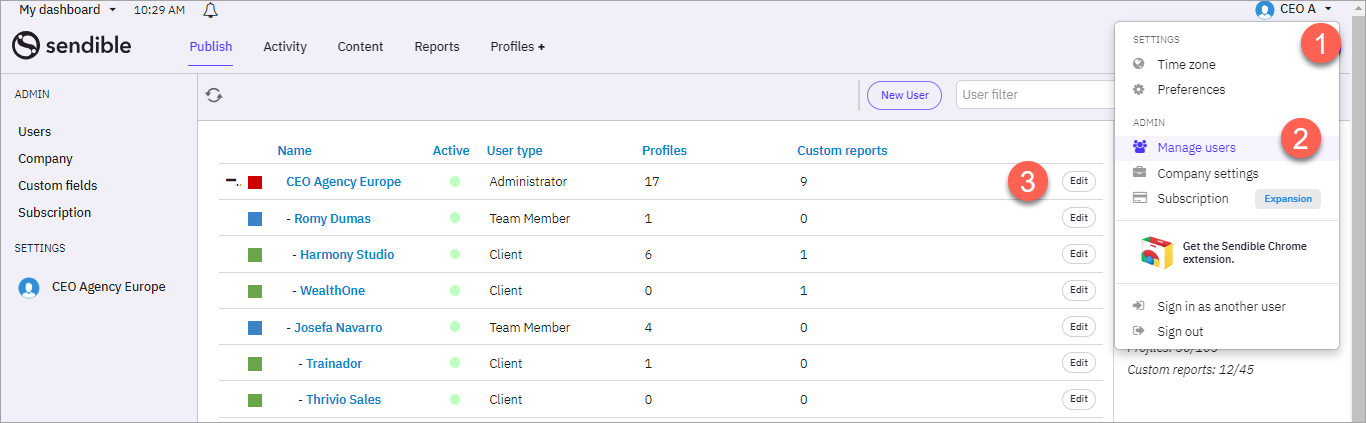The height and width of the screenshot is (423, 1366).
Task: Click the green square beside Trainador
Action: [255, 363]
